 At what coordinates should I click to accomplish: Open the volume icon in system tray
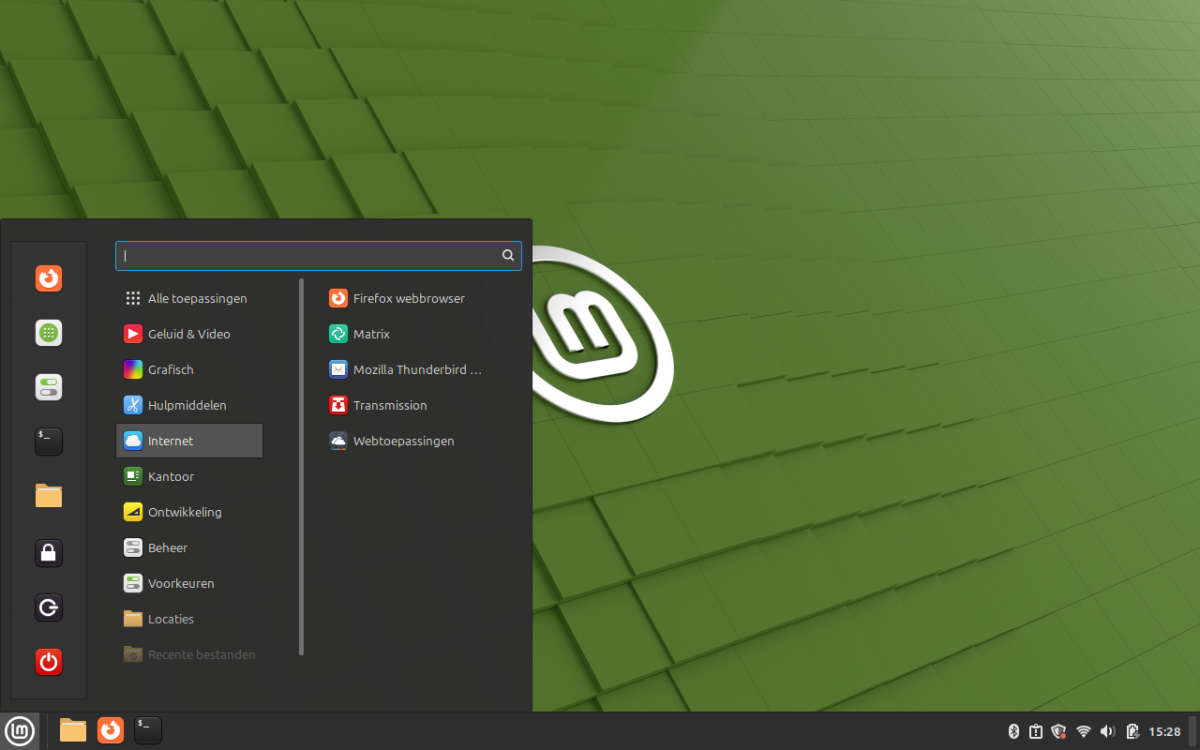(x=1107, y=731)
